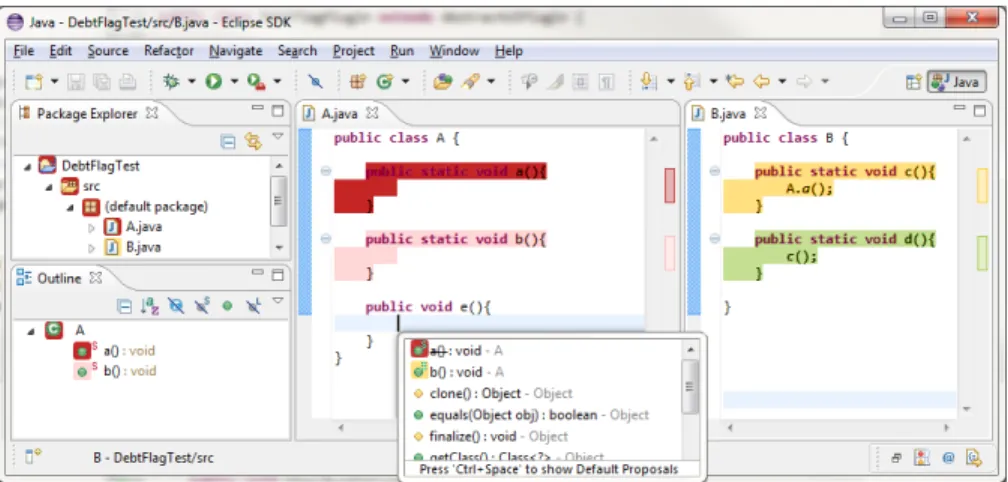1008x482 pixels.
Task: Click the Skip All Breakpoints icon
Action: [x=316, y=82]
